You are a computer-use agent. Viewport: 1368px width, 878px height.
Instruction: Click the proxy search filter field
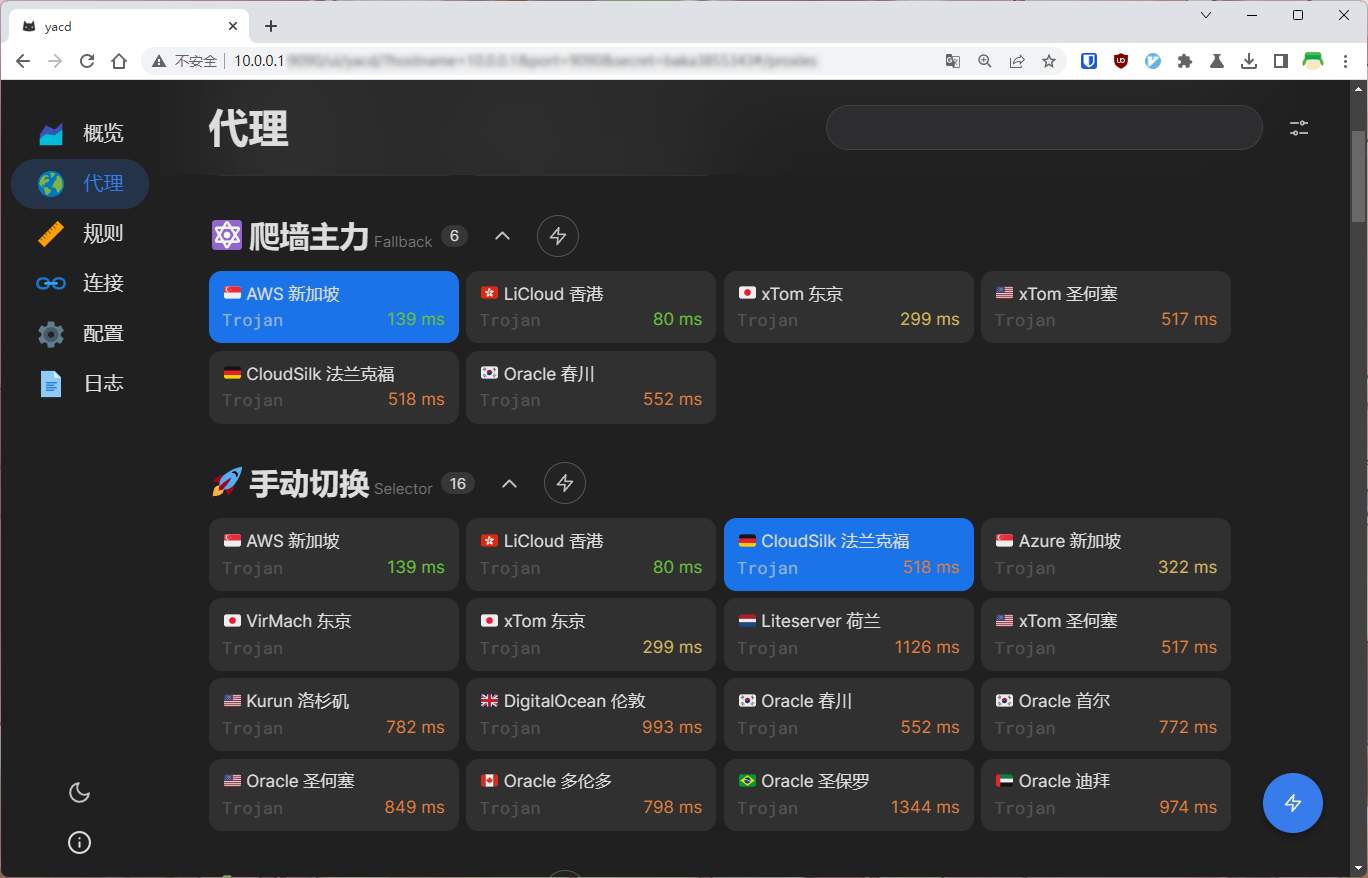click(1043, 128)
